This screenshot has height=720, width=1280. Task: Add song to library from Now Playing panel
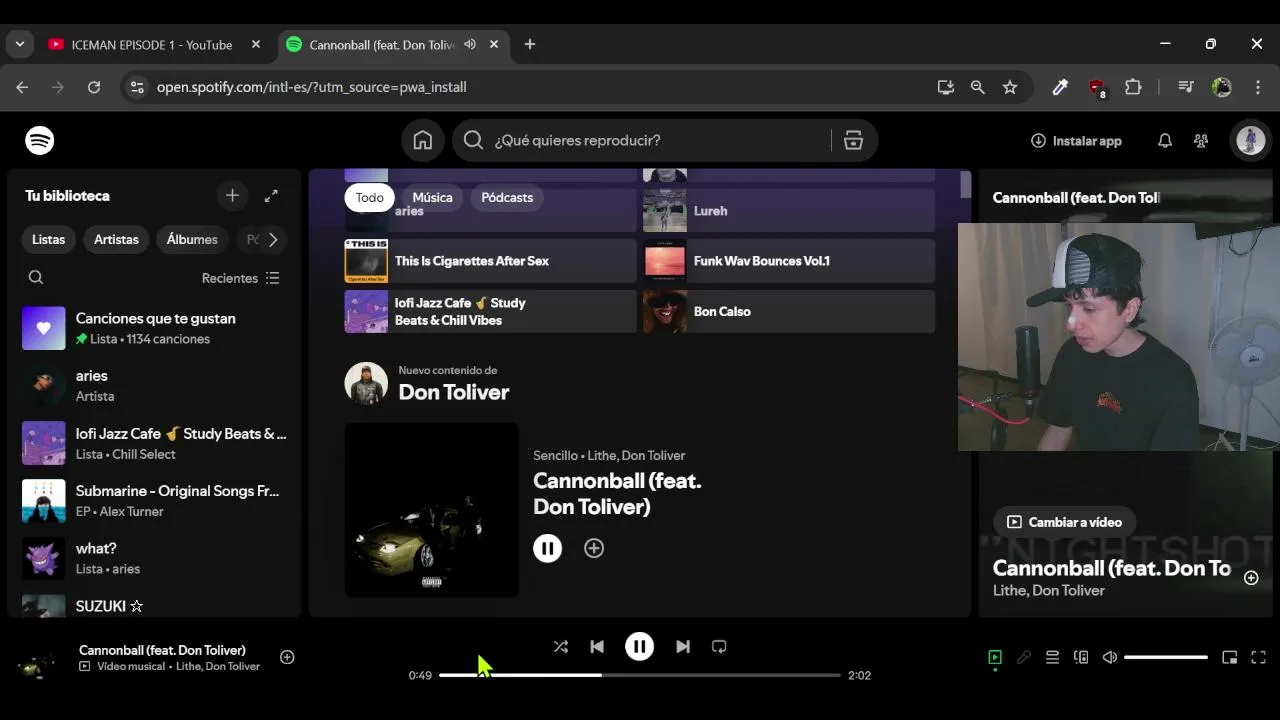click(x=1251, y=578)
